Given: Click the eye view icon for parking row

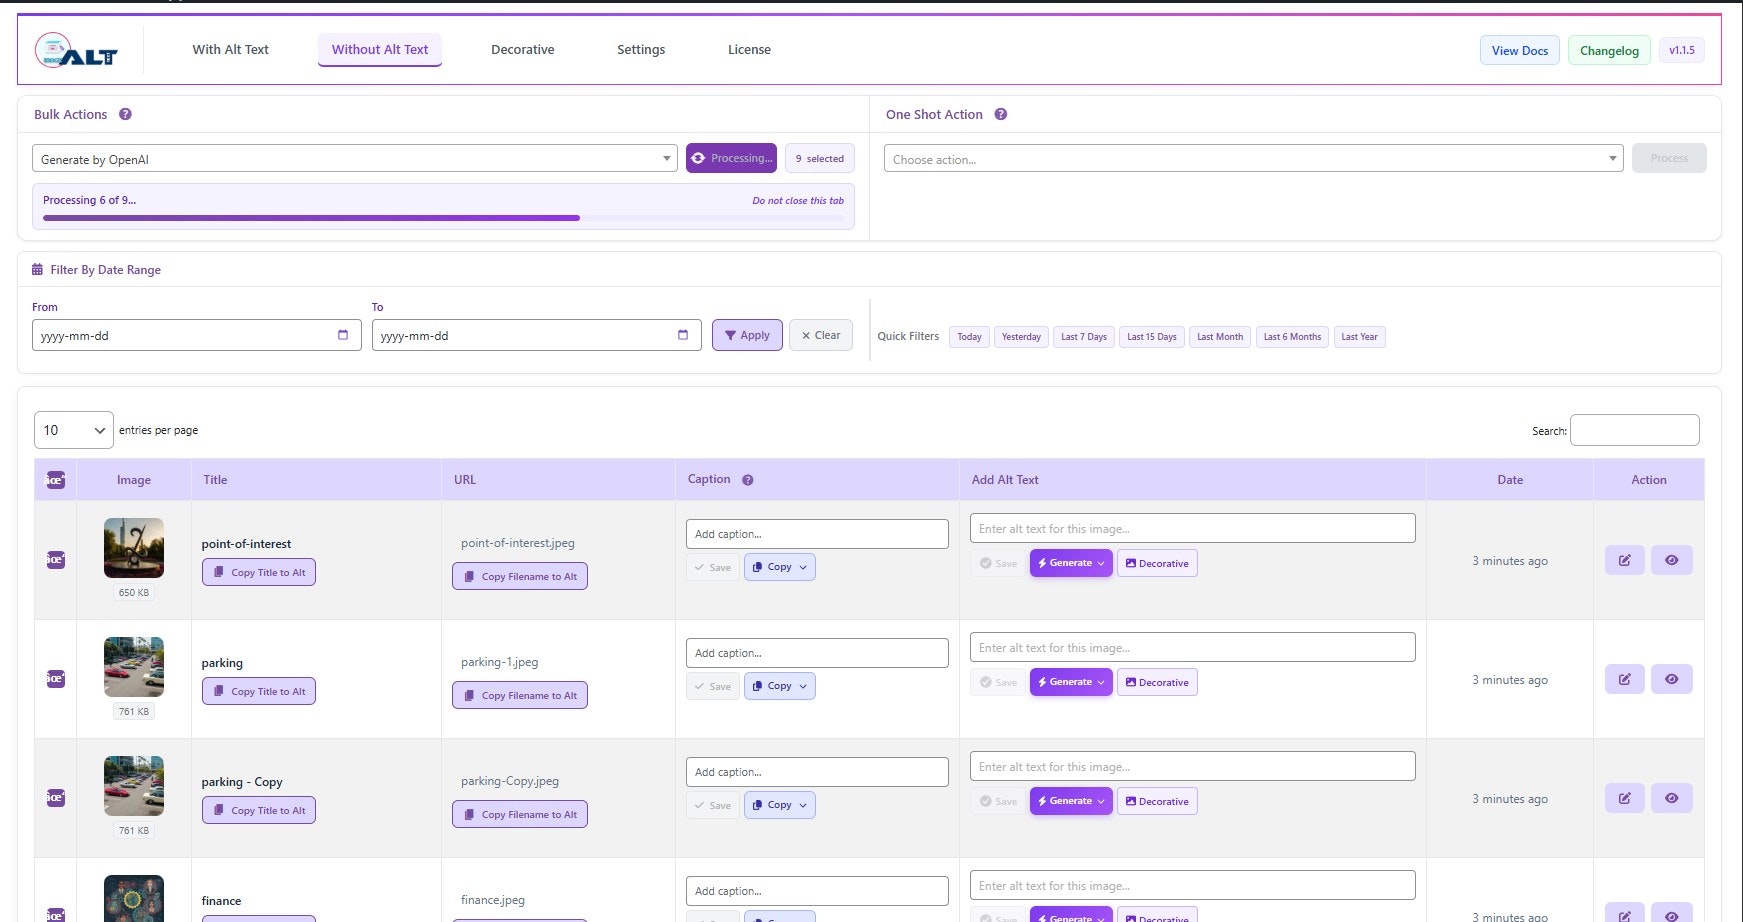Looking at the screenshot, I should tap(1672, 679).
